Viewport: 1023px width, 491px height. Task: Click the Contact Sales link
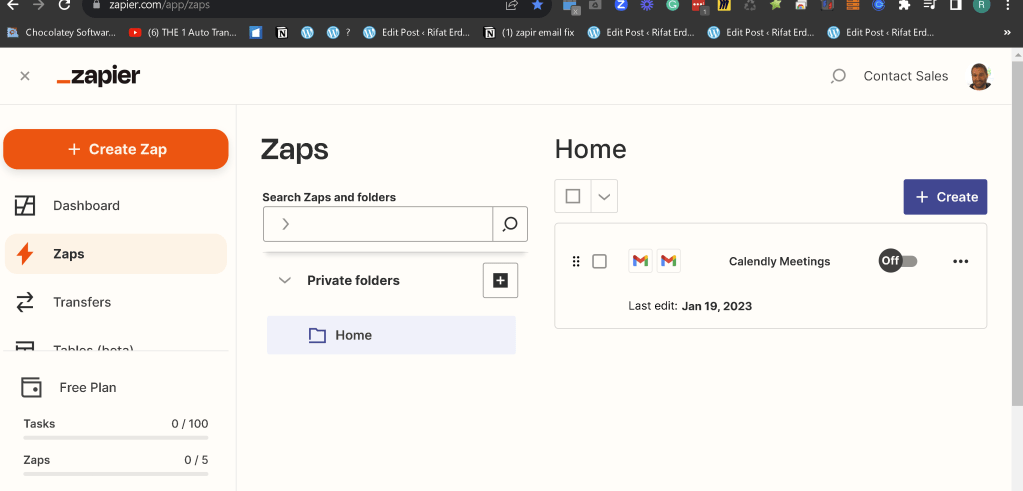point(906,76)
